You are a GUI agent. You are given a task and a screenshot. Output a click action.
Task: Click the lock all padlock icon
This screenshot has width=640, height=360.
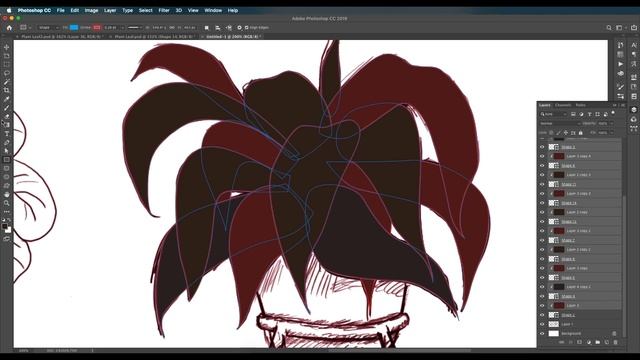point(580,133)
